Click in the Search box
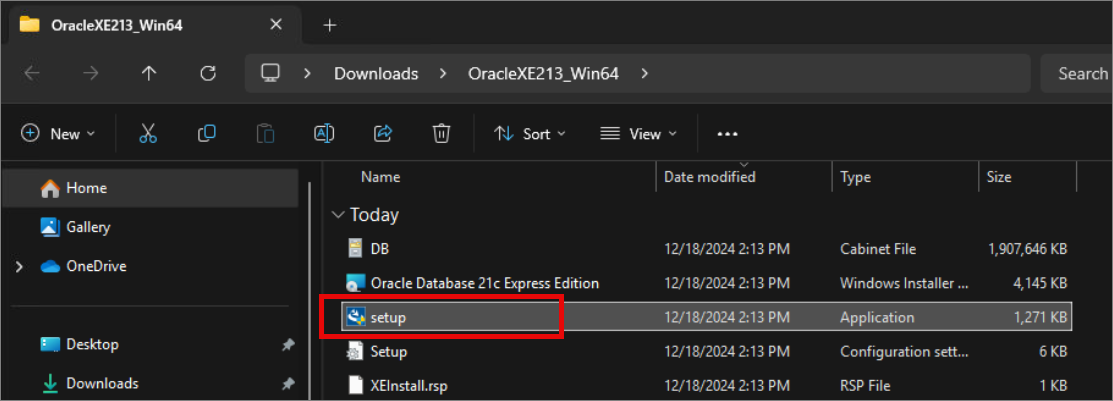The image size is (1113, 401). pos(1076,73)
